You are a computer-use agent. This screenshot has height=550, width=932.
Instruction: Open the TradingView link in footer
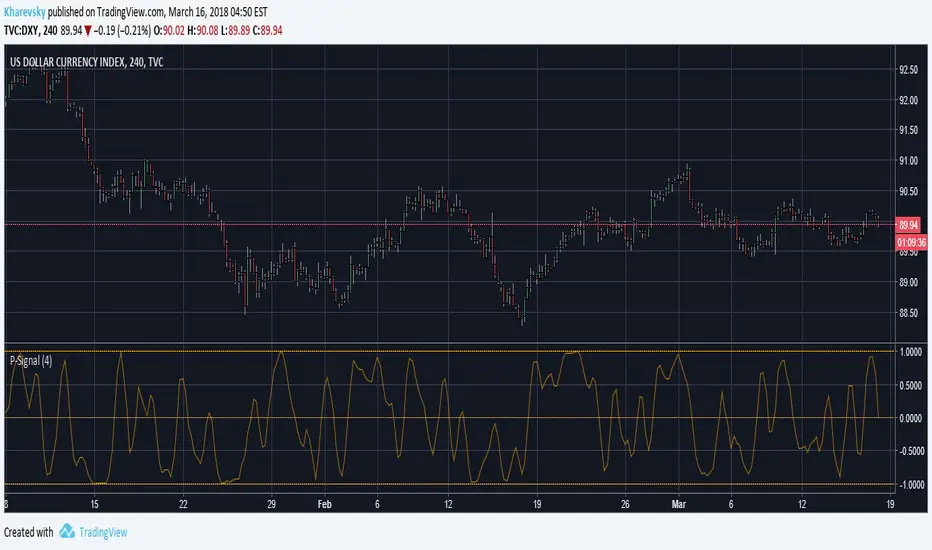pos(103,532)
